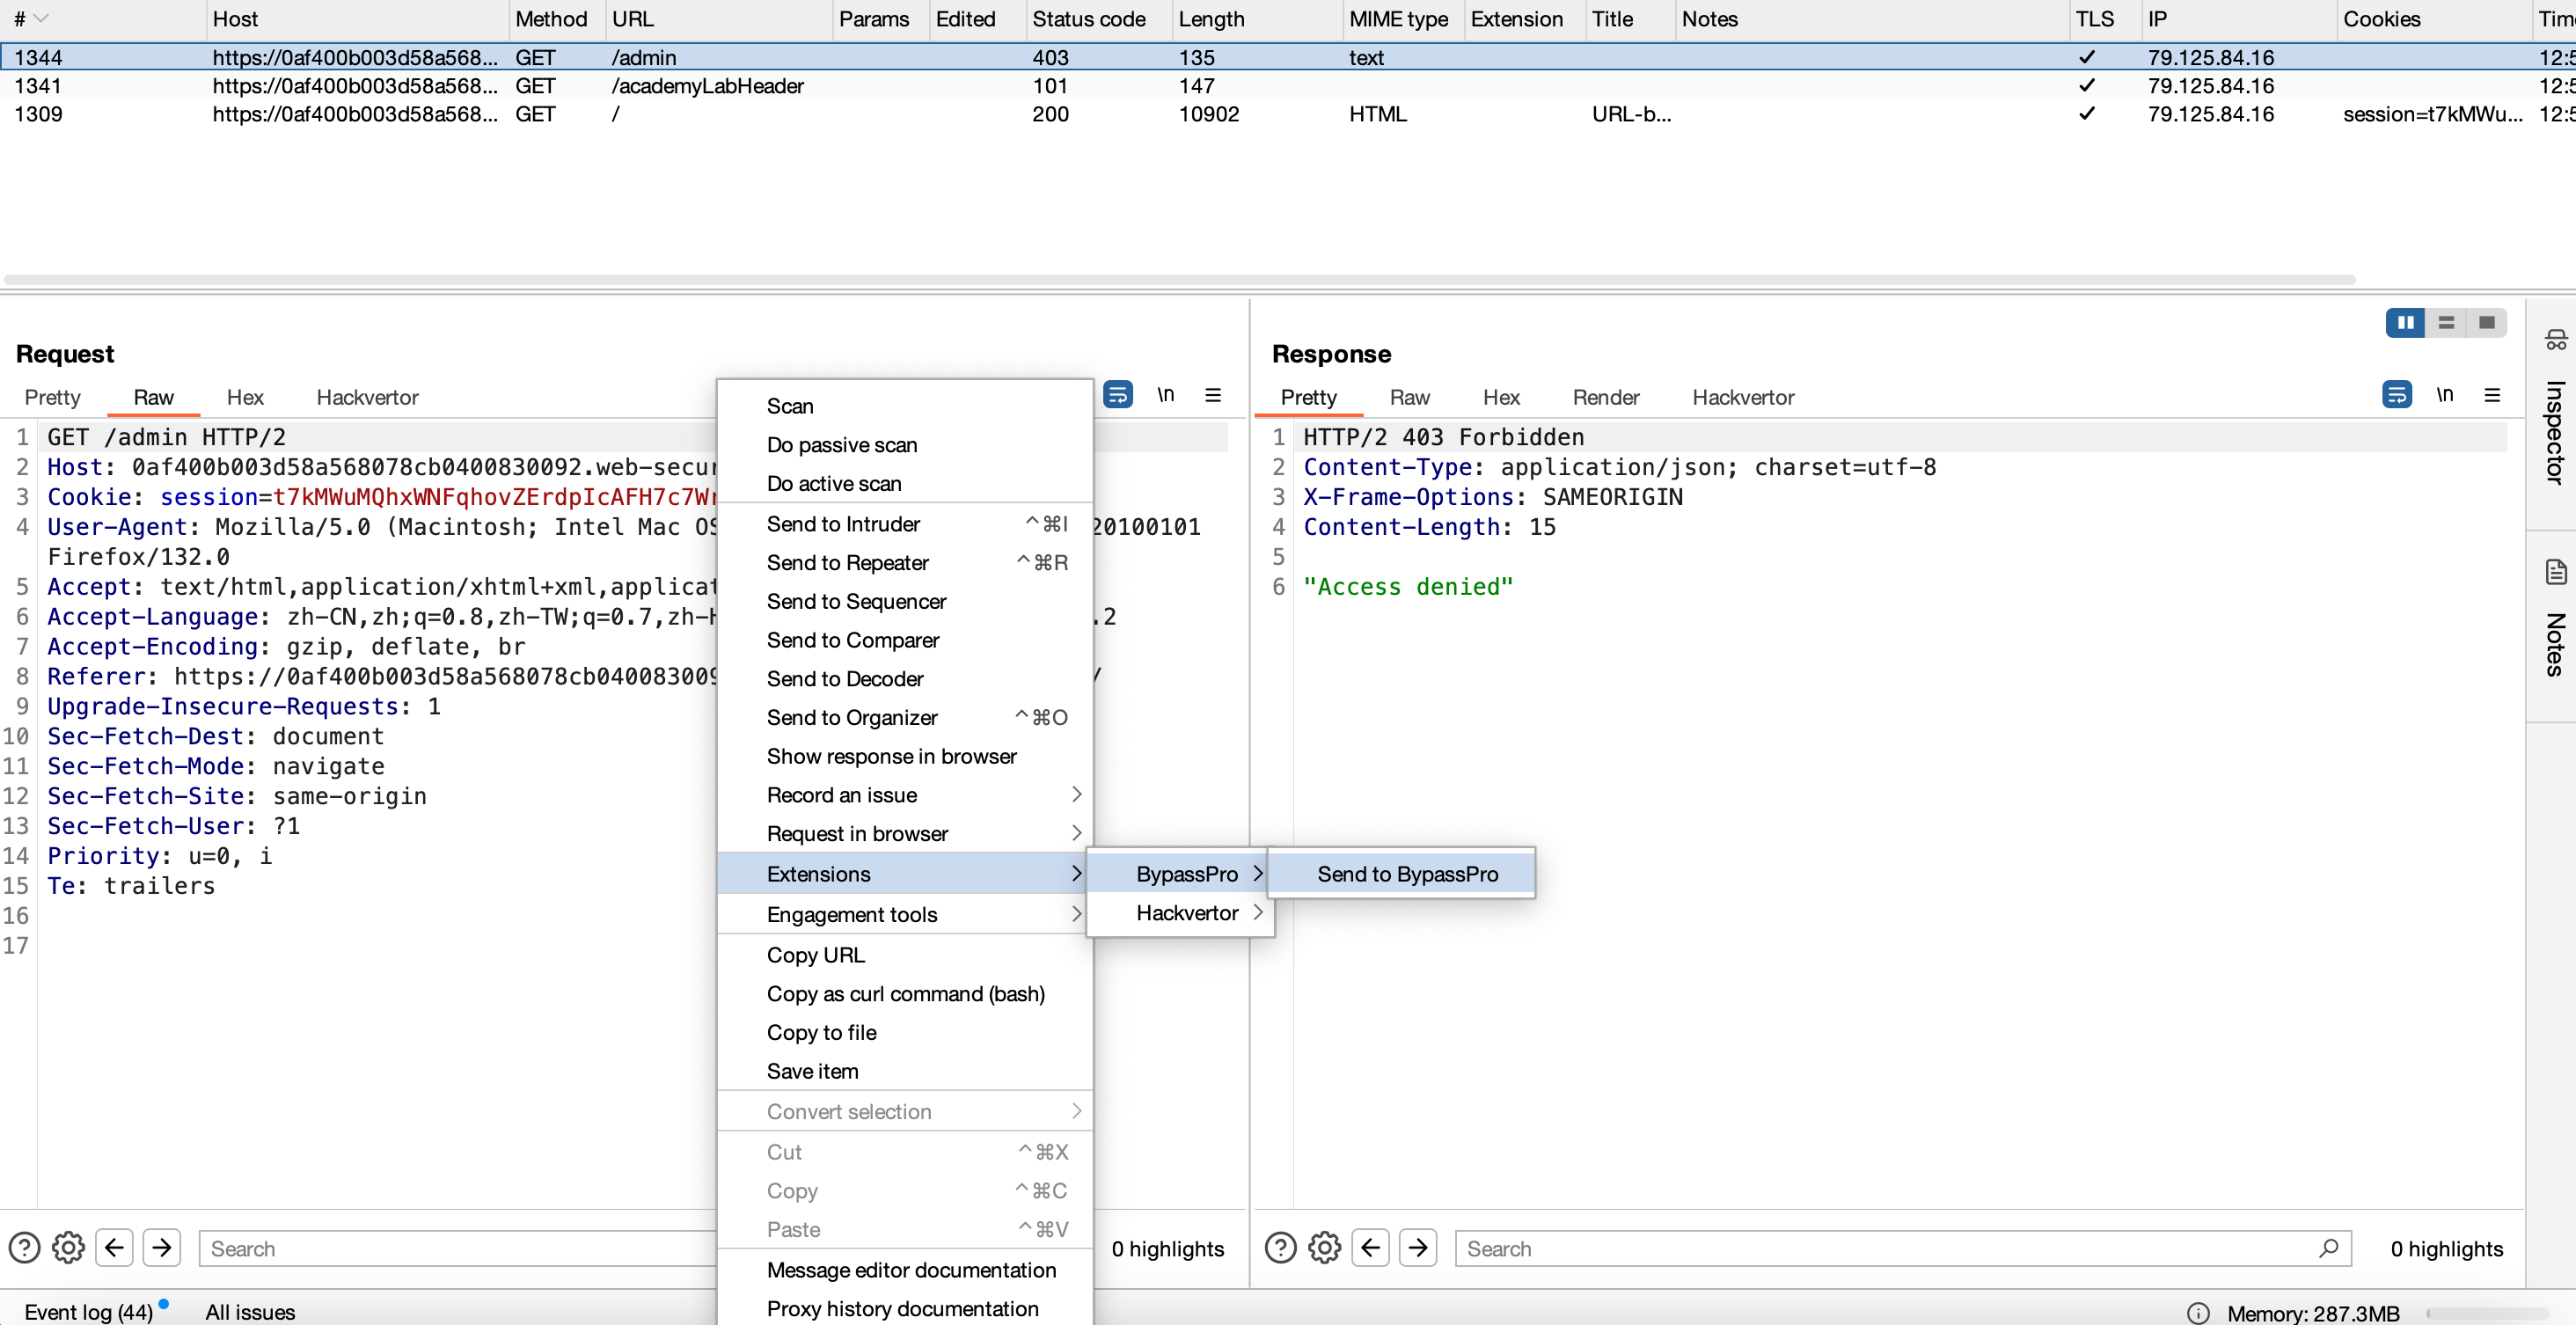This screenshot has height=1325, width=2576.
Task: Go to previous match in Request search
Action: [x=114, y=1247]
